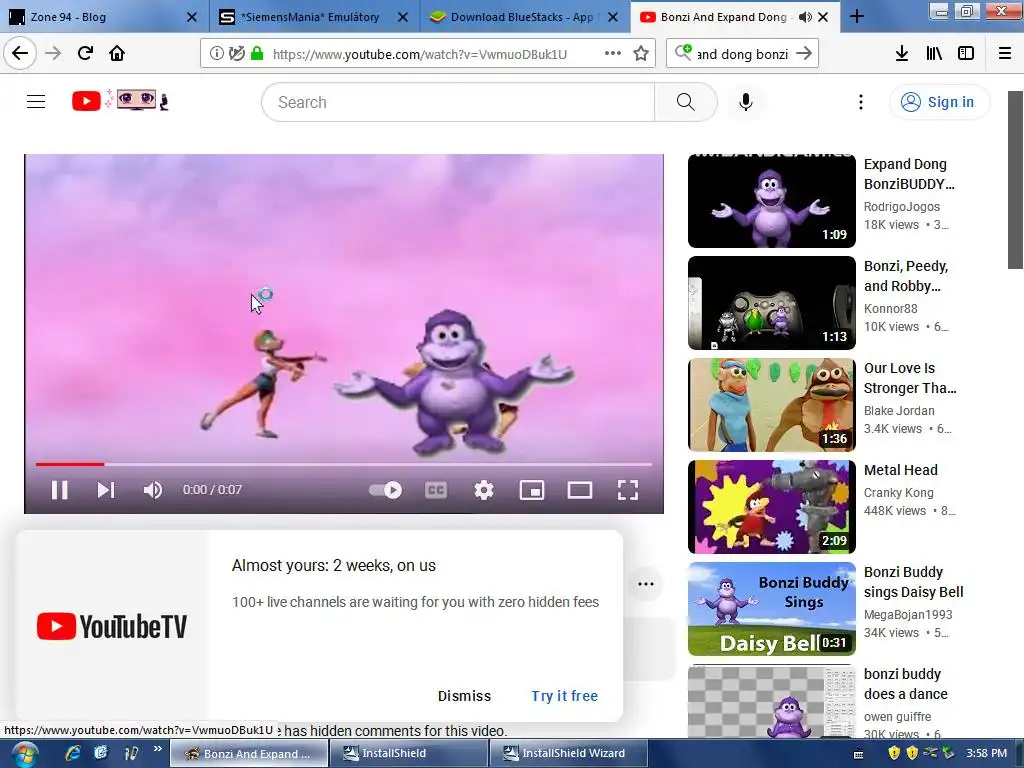Open Windows Start menu

click(24, 754)
